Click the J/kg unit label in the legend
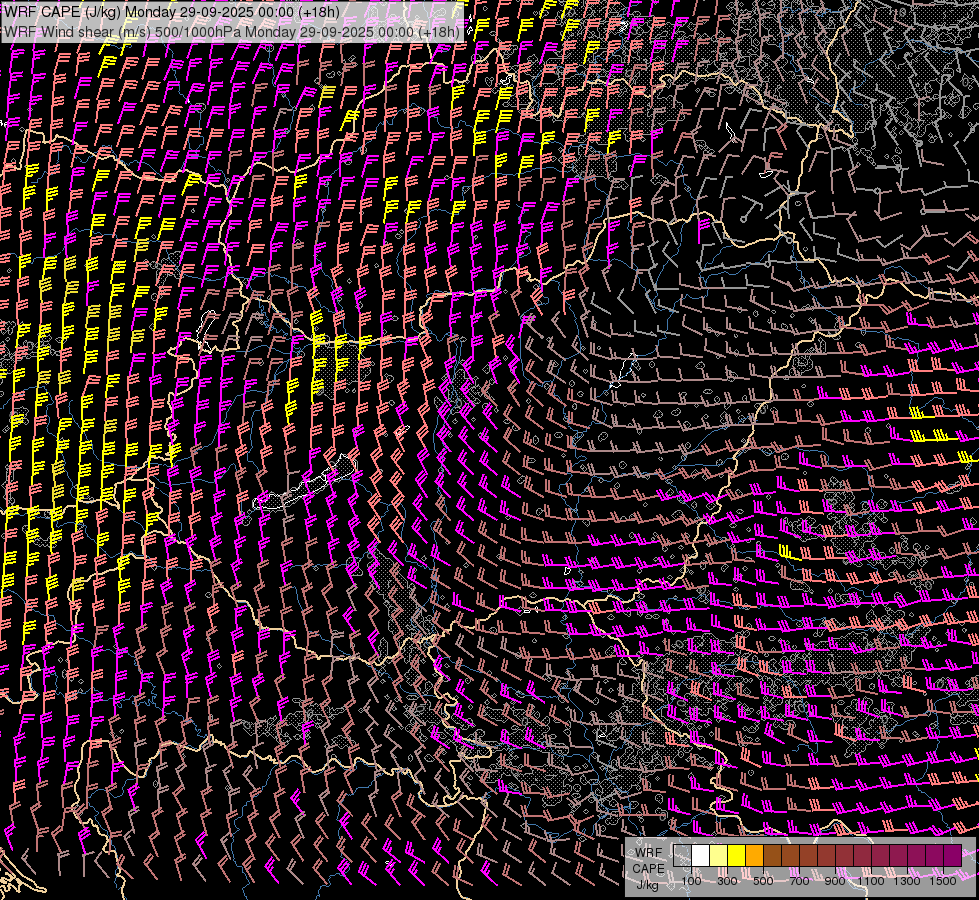 648,884
